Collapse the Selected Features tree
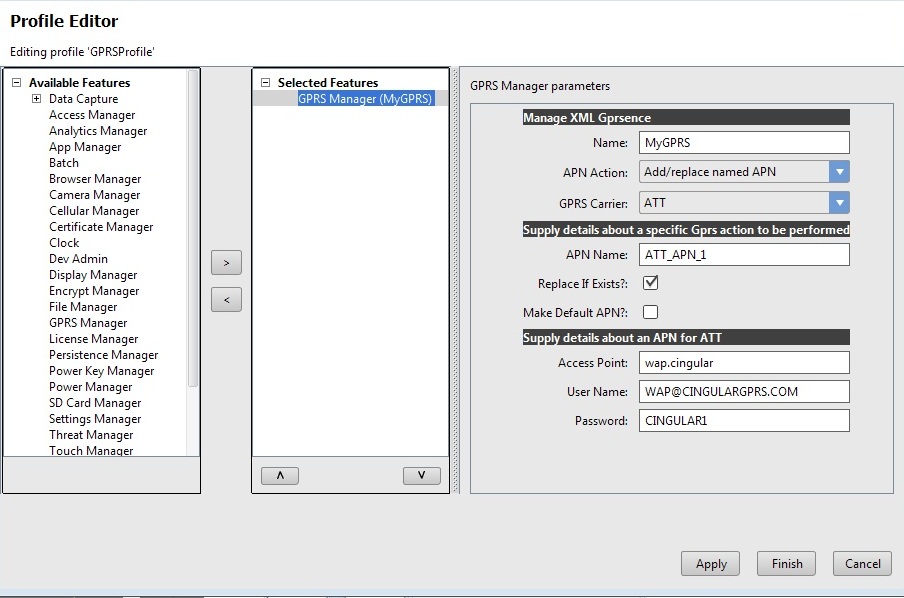Image resolution: width=904 pixels, height=598 pixels. pos(265,83)
